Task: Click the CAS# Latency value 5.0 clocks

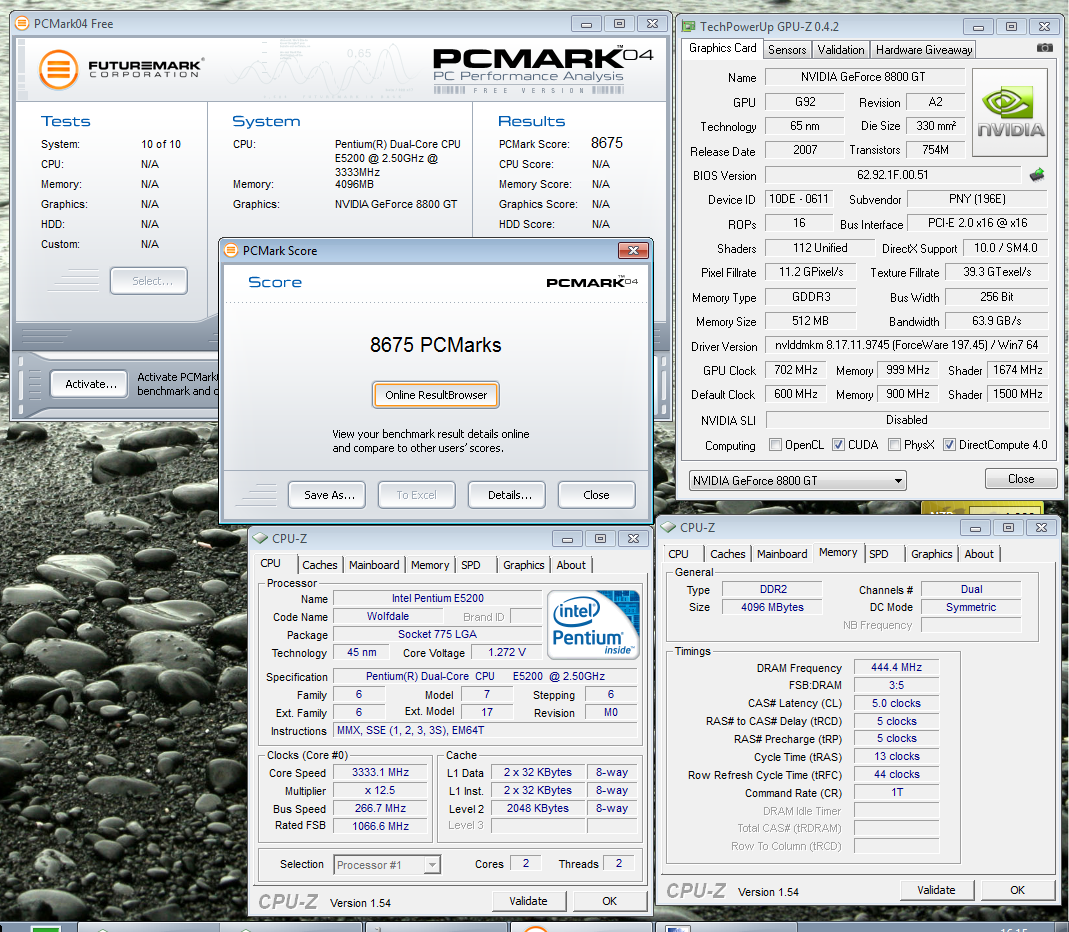Action: click(896, 703)
